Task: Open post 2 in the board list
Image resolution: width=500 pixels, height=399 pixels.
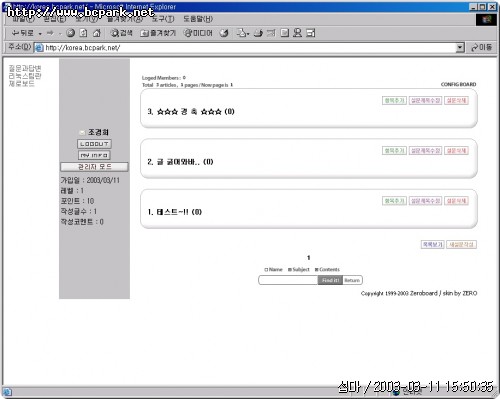Action: click(180, 162)
